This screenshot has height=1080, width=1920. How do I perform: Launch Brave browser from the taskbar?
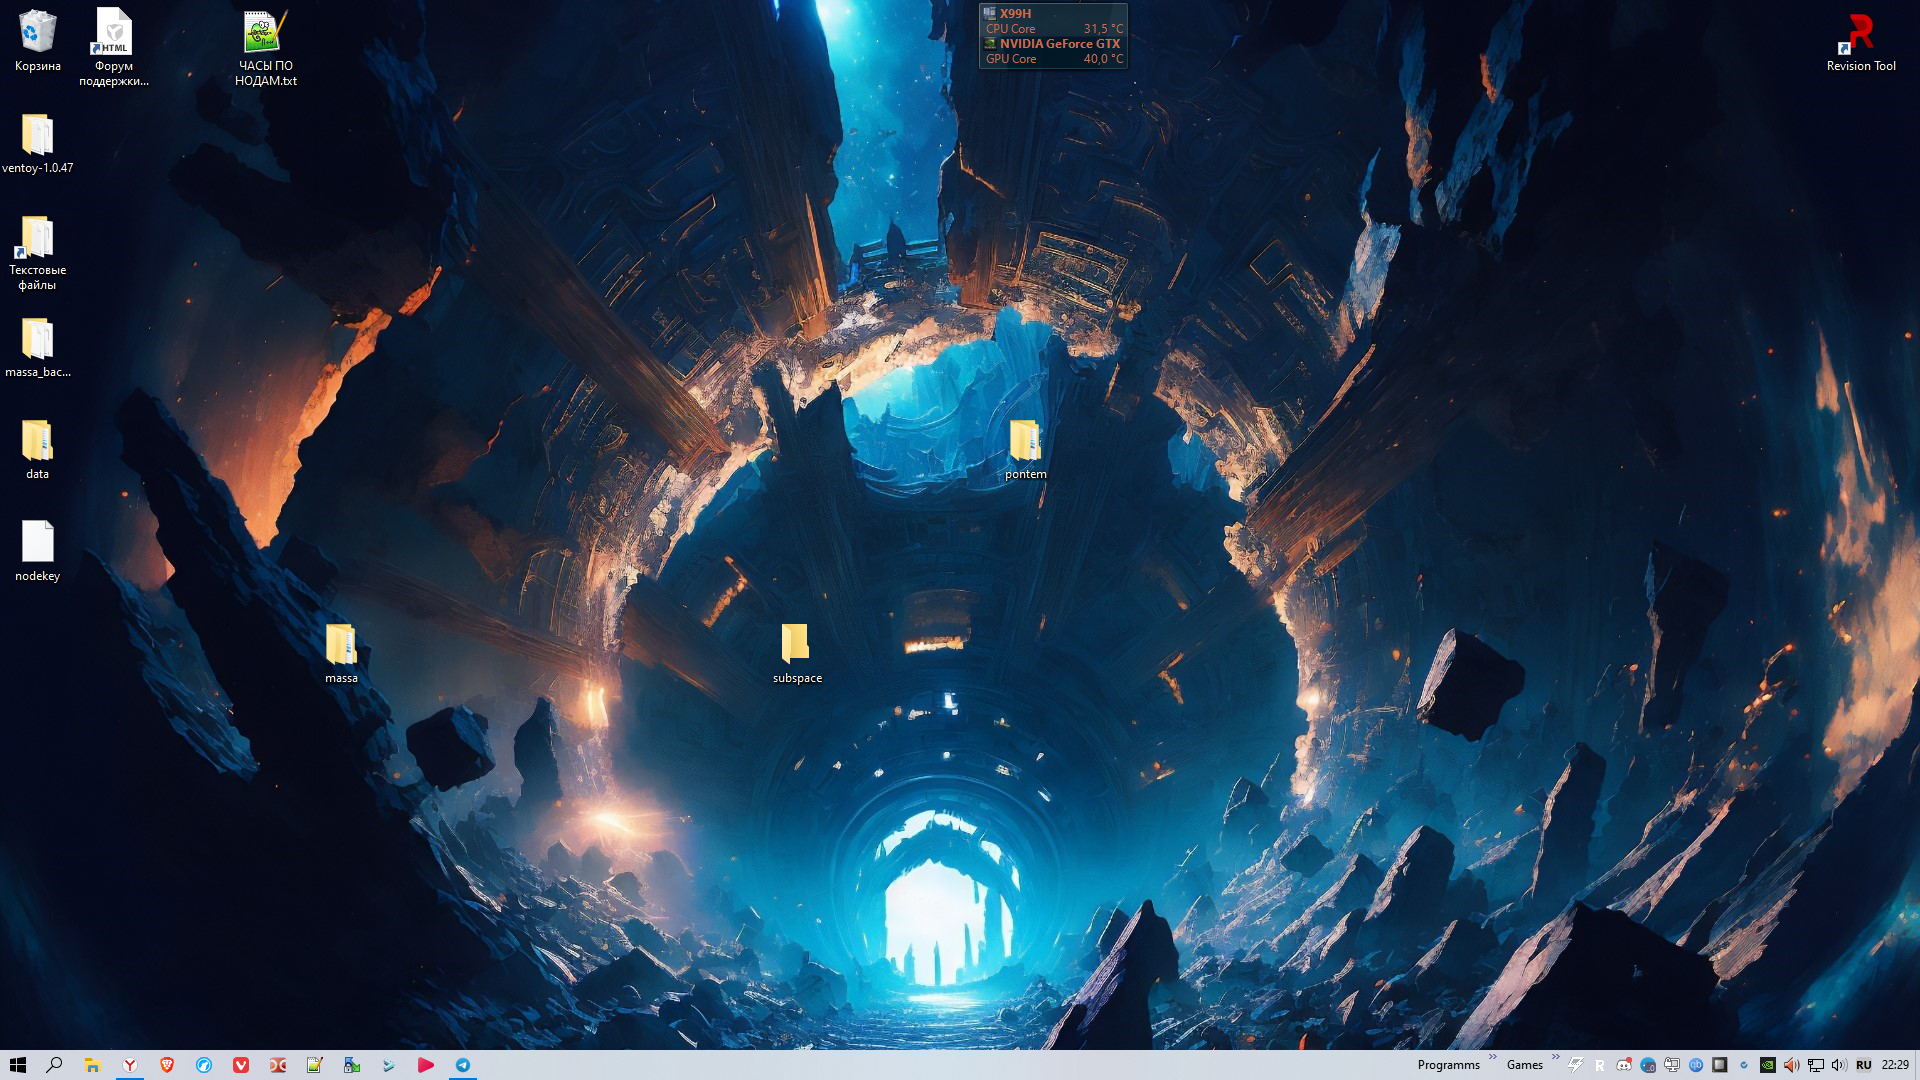coord(167,1065)
